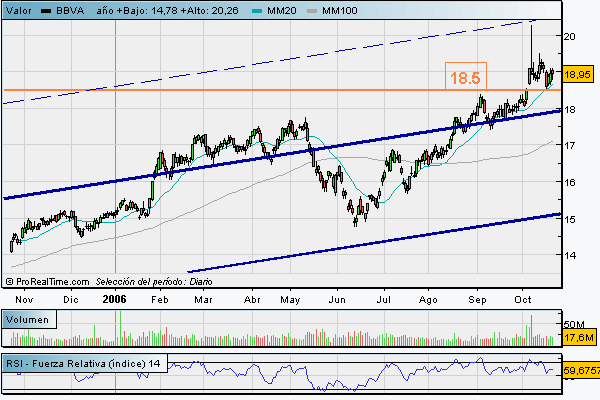This screenshot has width=600, height=400.
Task: Click the May month label on time axis
Action: (290, 300)
